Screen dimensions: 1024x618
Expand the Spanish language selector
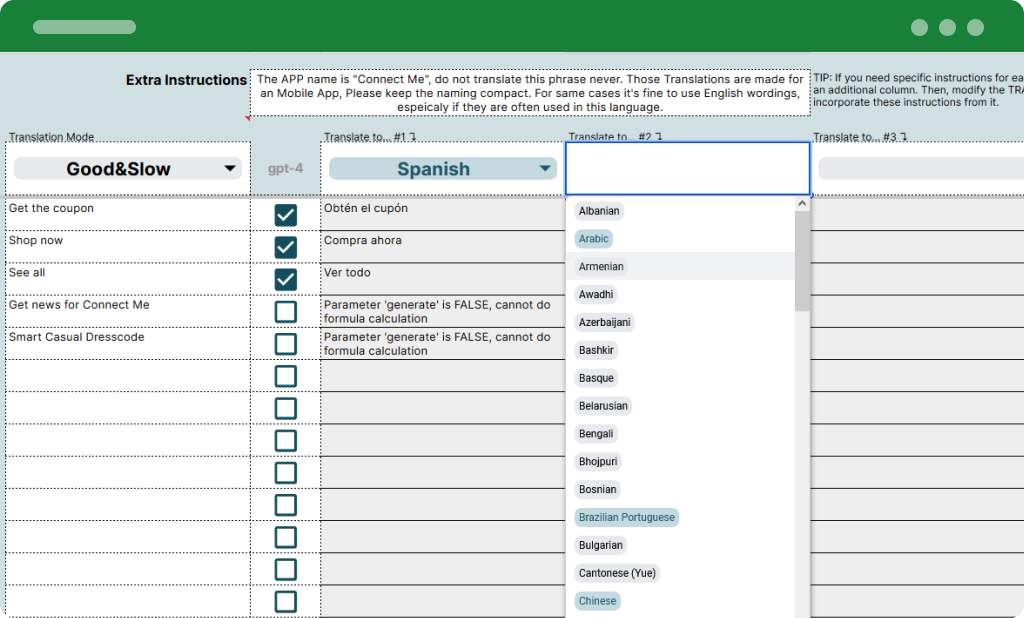click(442, 168)
